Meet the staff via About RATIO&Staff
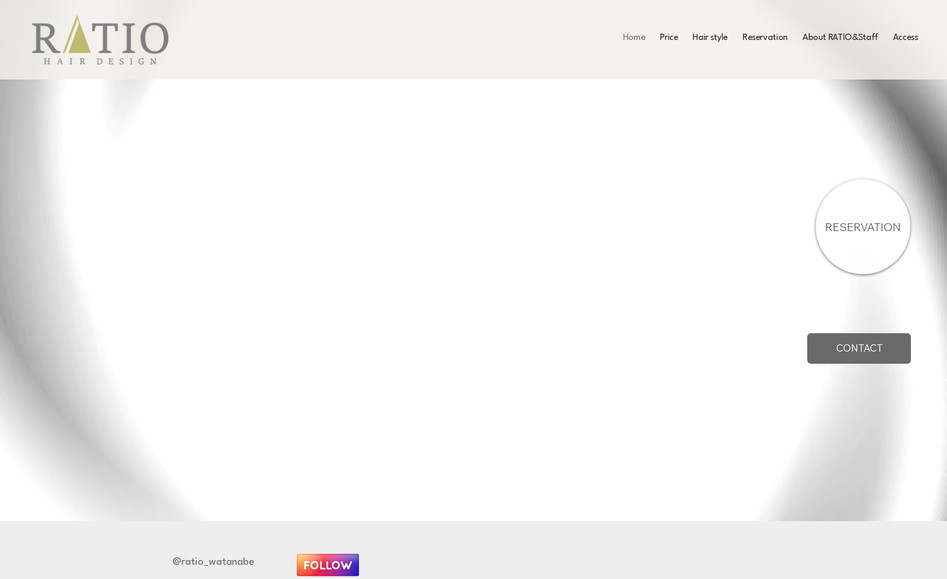This screenshot has width=947, height=579. pos(840,38)
